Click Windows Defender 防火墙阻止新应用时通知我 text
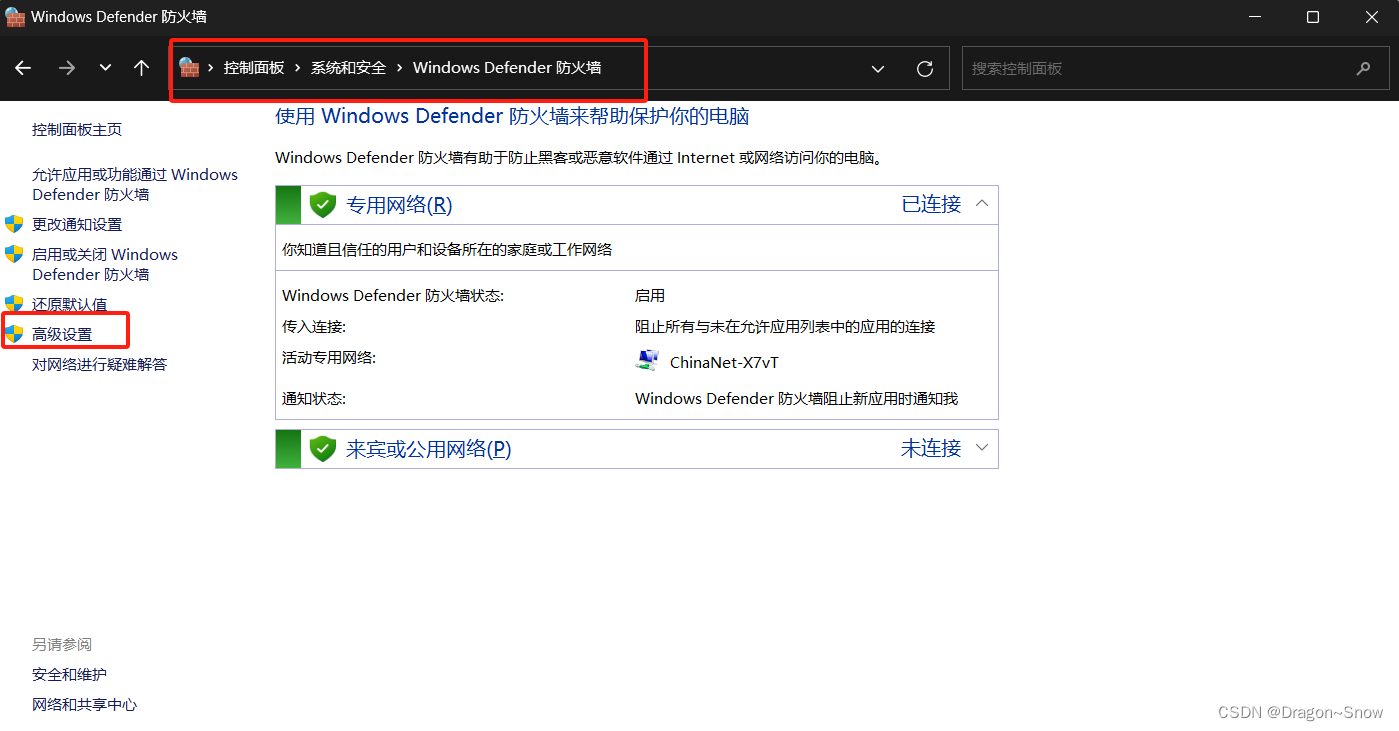This screenshot has height=731, width=1399. pos(797,399)
